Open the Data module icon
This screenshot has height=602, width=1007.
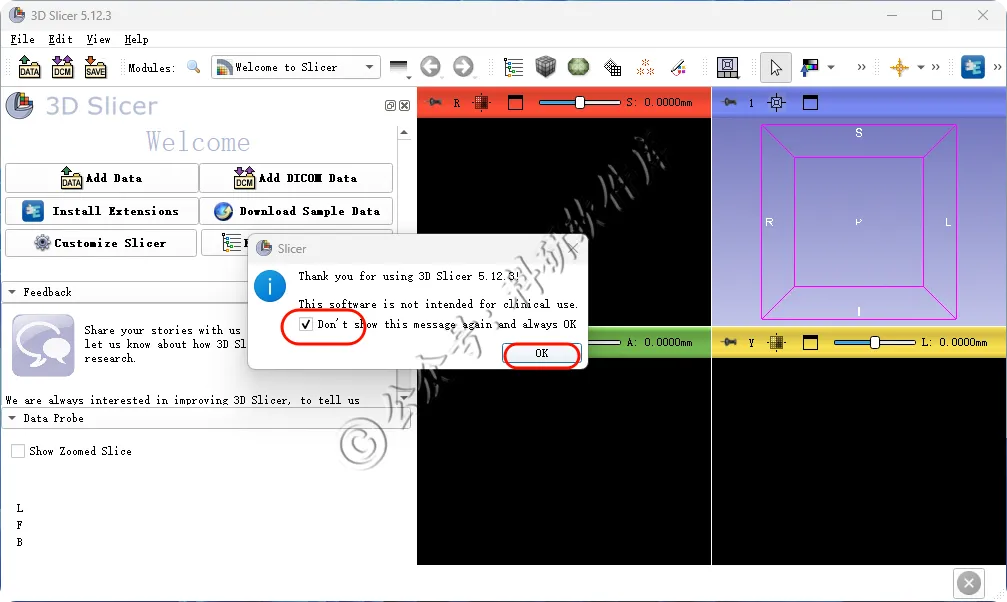[513, 67]
